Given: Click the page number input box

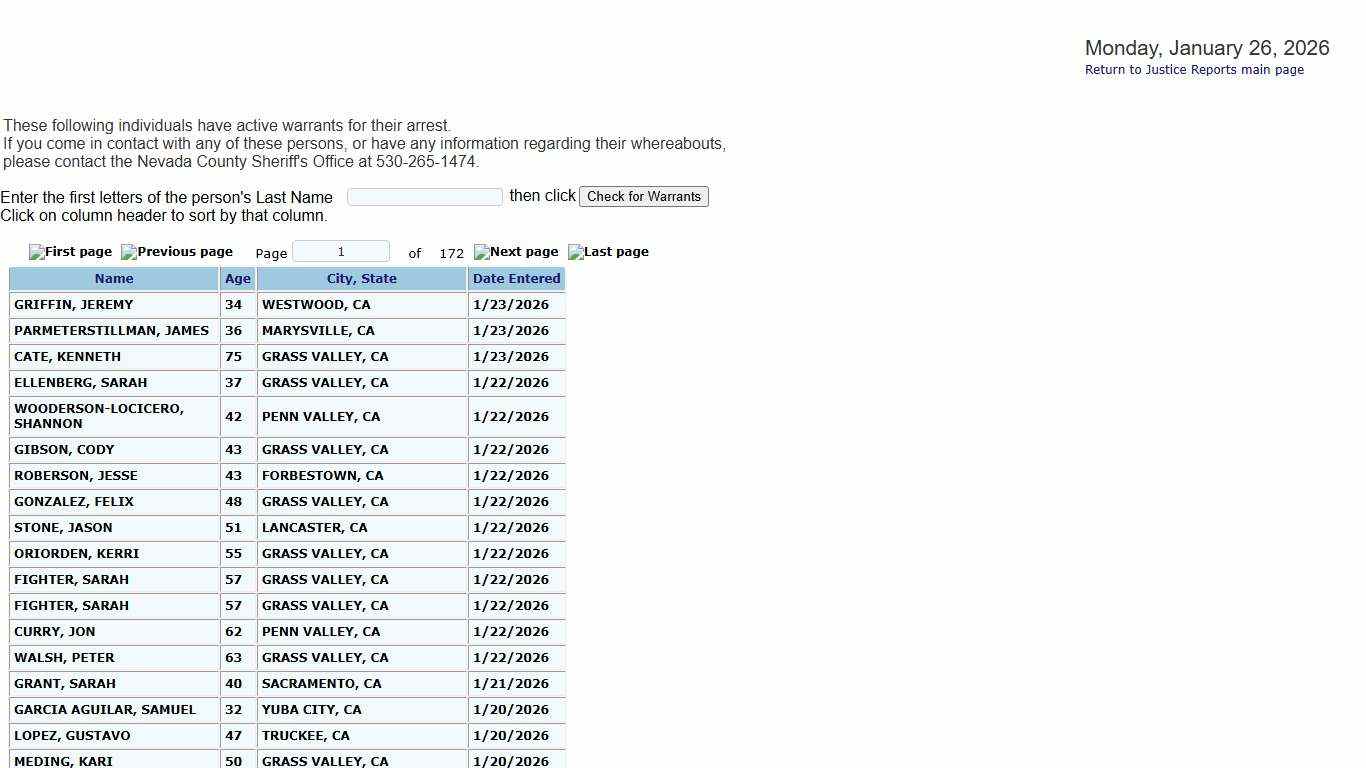Looking at the screenshot, I should click(x=341, y=252).
